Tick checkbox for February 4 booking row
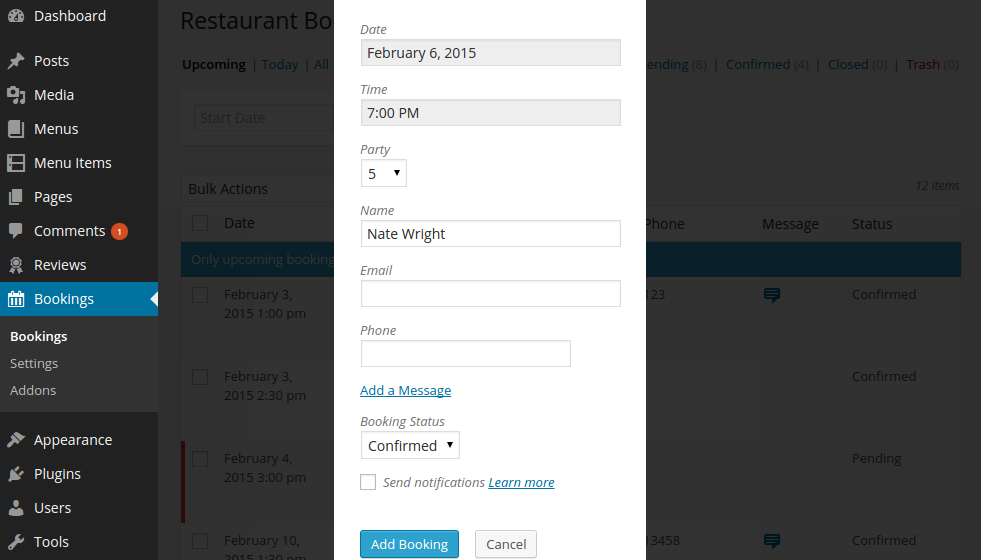 coord(200,459)
